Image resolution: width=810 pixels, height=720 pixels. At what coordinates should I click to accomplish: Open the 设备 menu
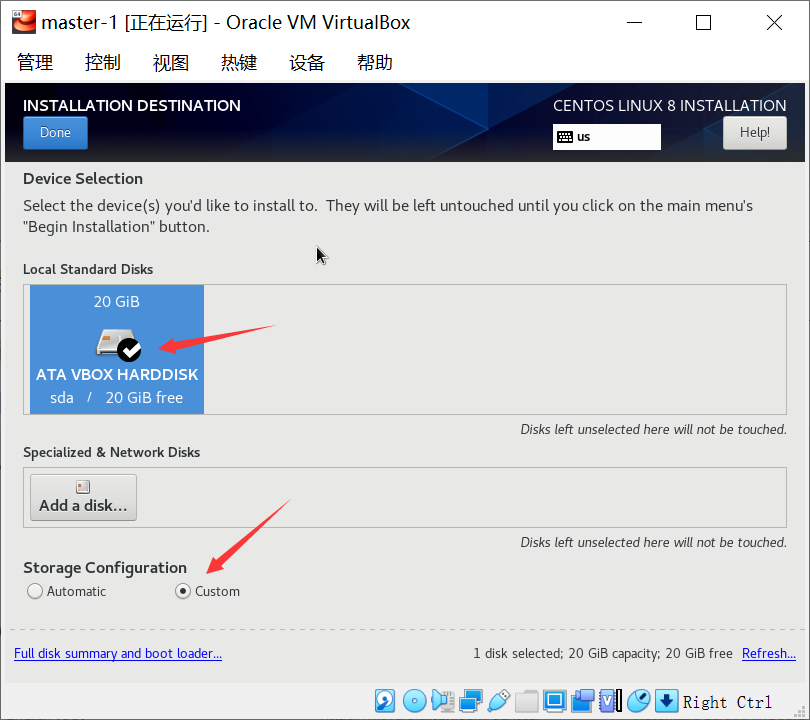(307, 62)
